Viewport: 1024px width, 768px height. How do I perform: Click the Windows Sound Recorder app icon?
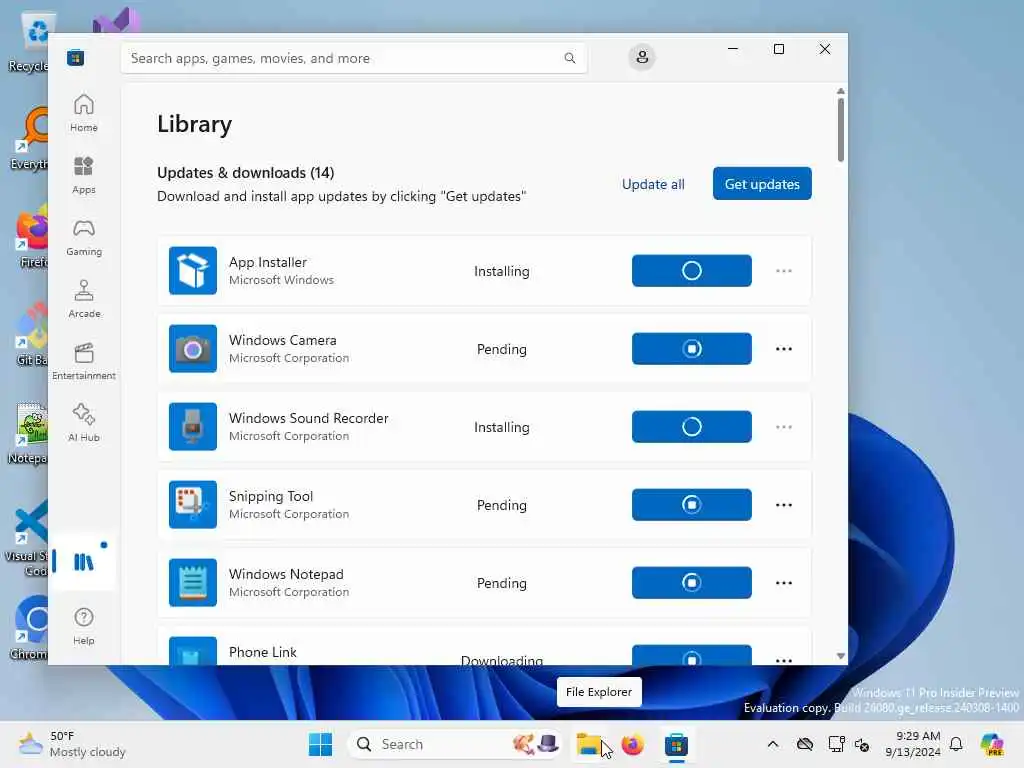click(193, 426)
